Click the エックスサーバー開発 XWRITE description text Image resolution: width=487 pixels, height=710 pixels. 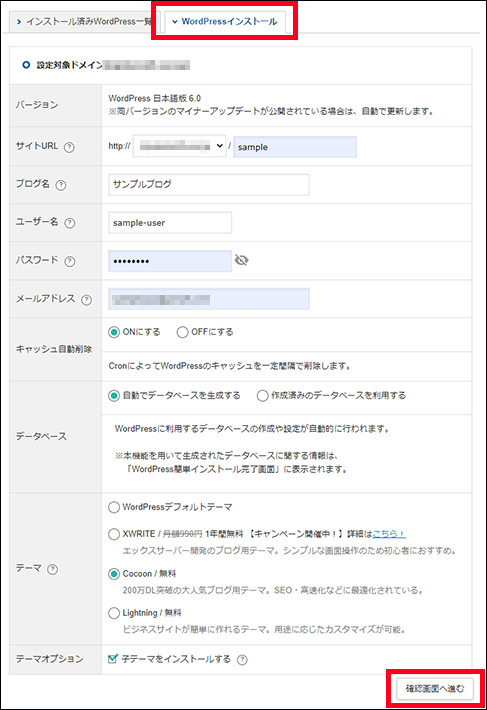point(289,551)
